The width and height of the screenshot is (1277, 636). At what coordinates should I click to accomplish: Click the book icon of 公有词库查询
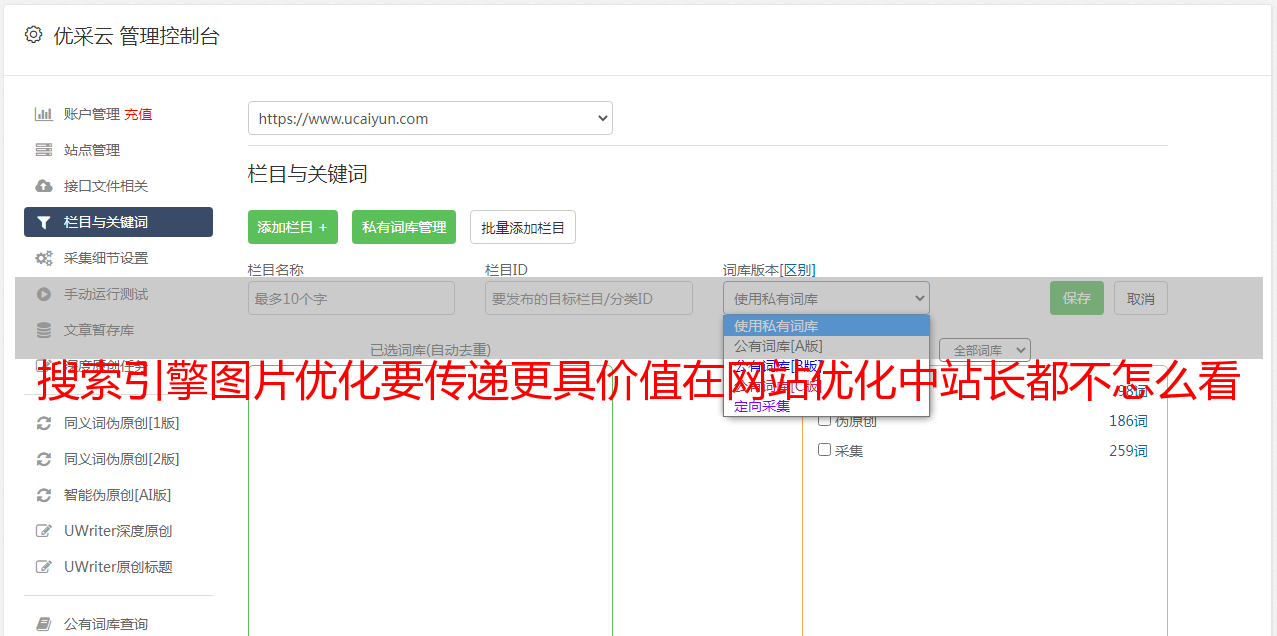pos(44,624)
